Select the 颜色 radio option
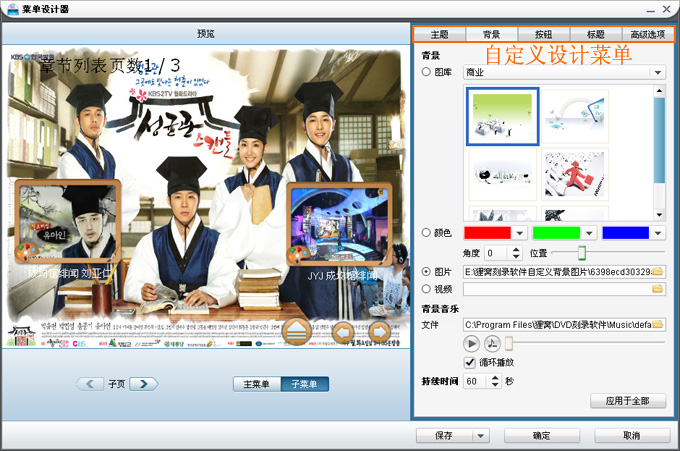 (426, 233)
